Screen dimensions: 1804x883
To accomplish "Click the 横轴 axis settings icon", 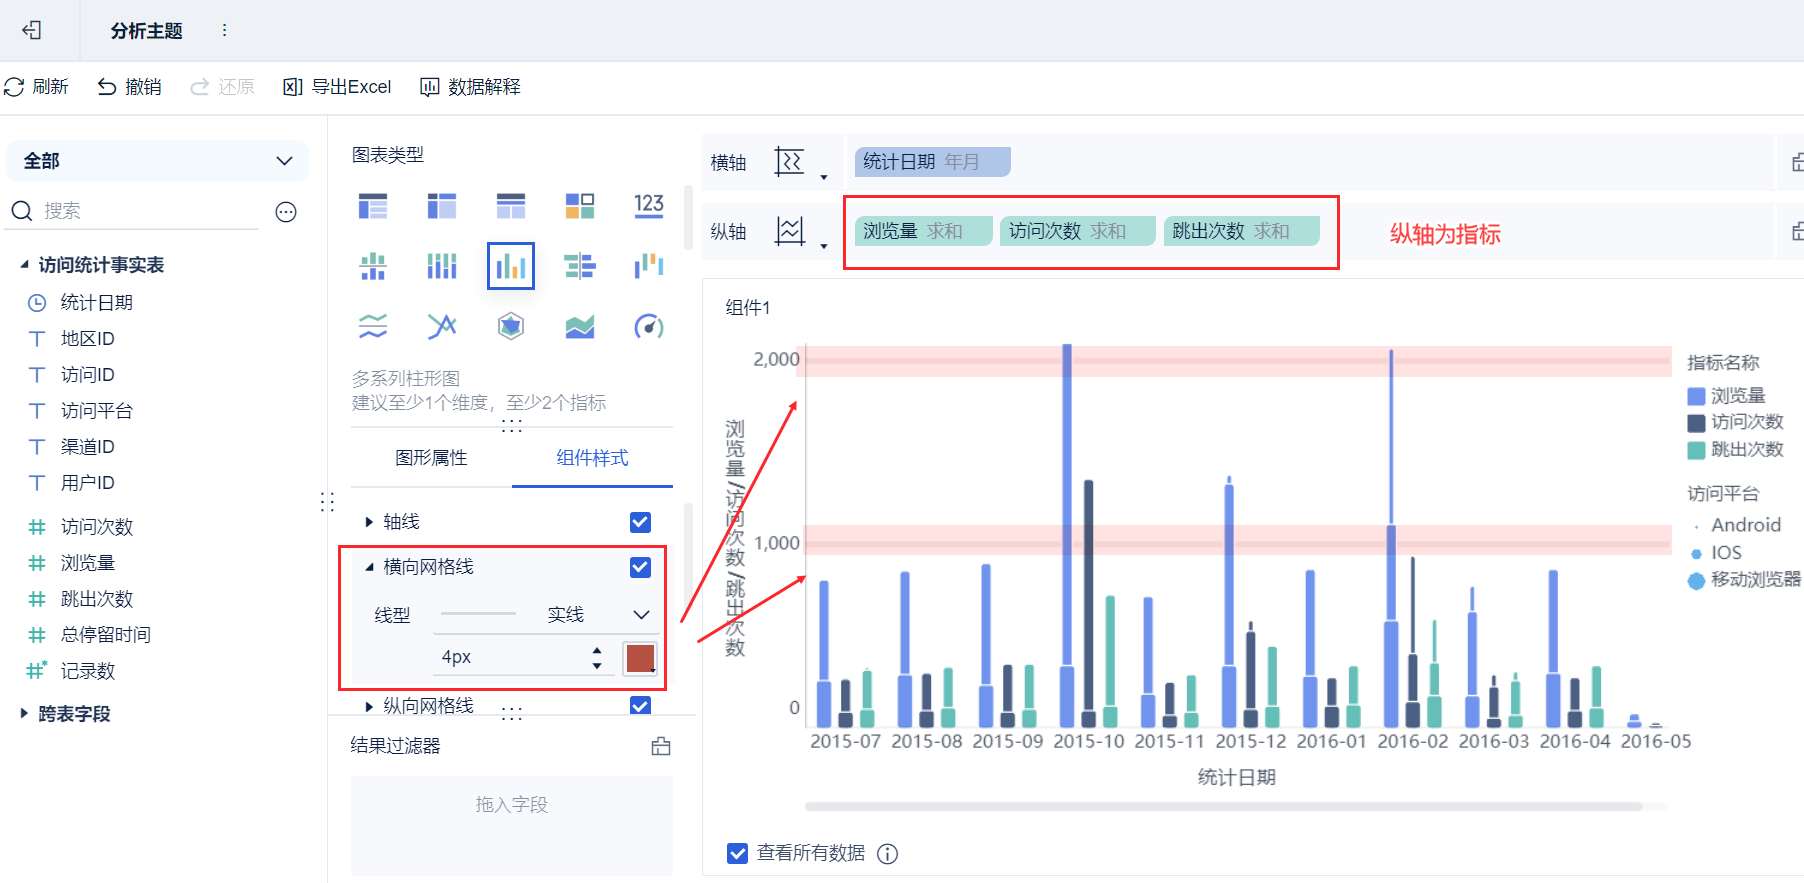I will (x=790, y=161).
